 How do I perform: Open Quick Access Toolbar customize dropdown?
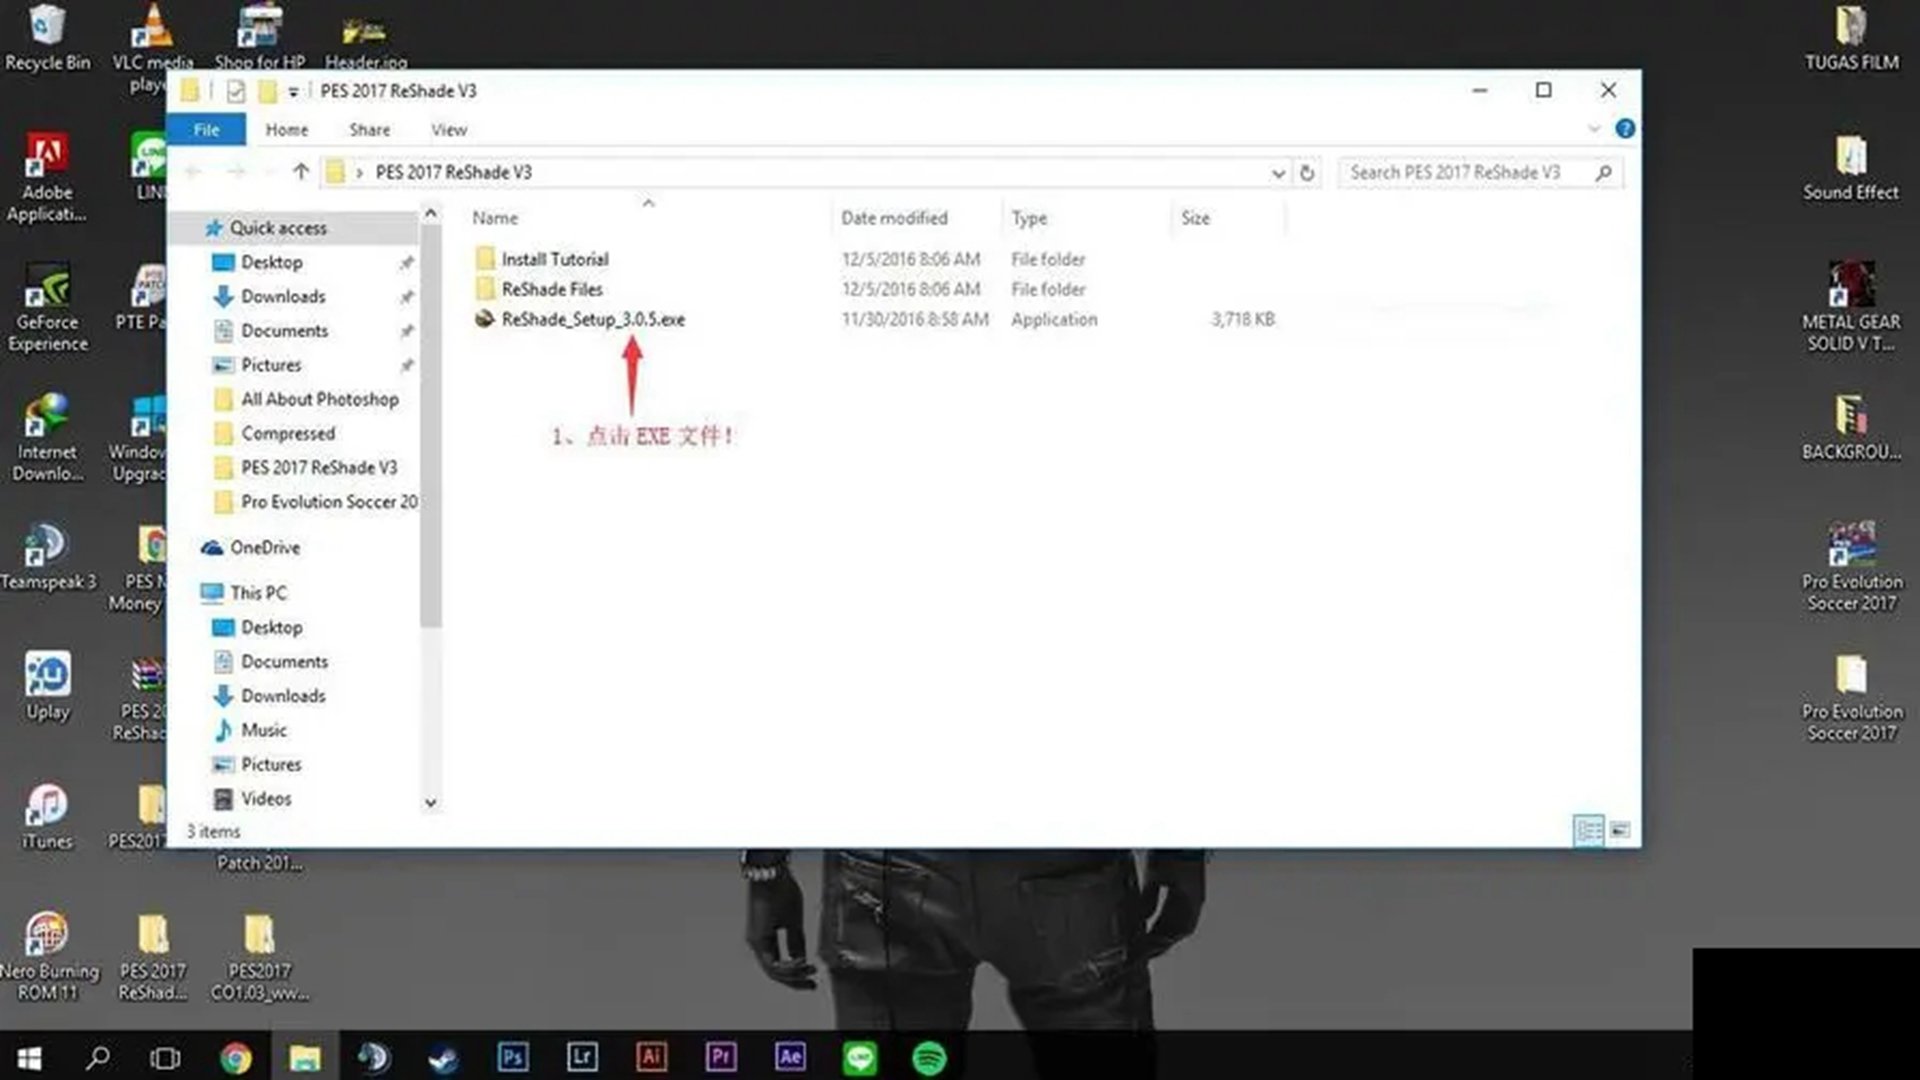[293, 92]
